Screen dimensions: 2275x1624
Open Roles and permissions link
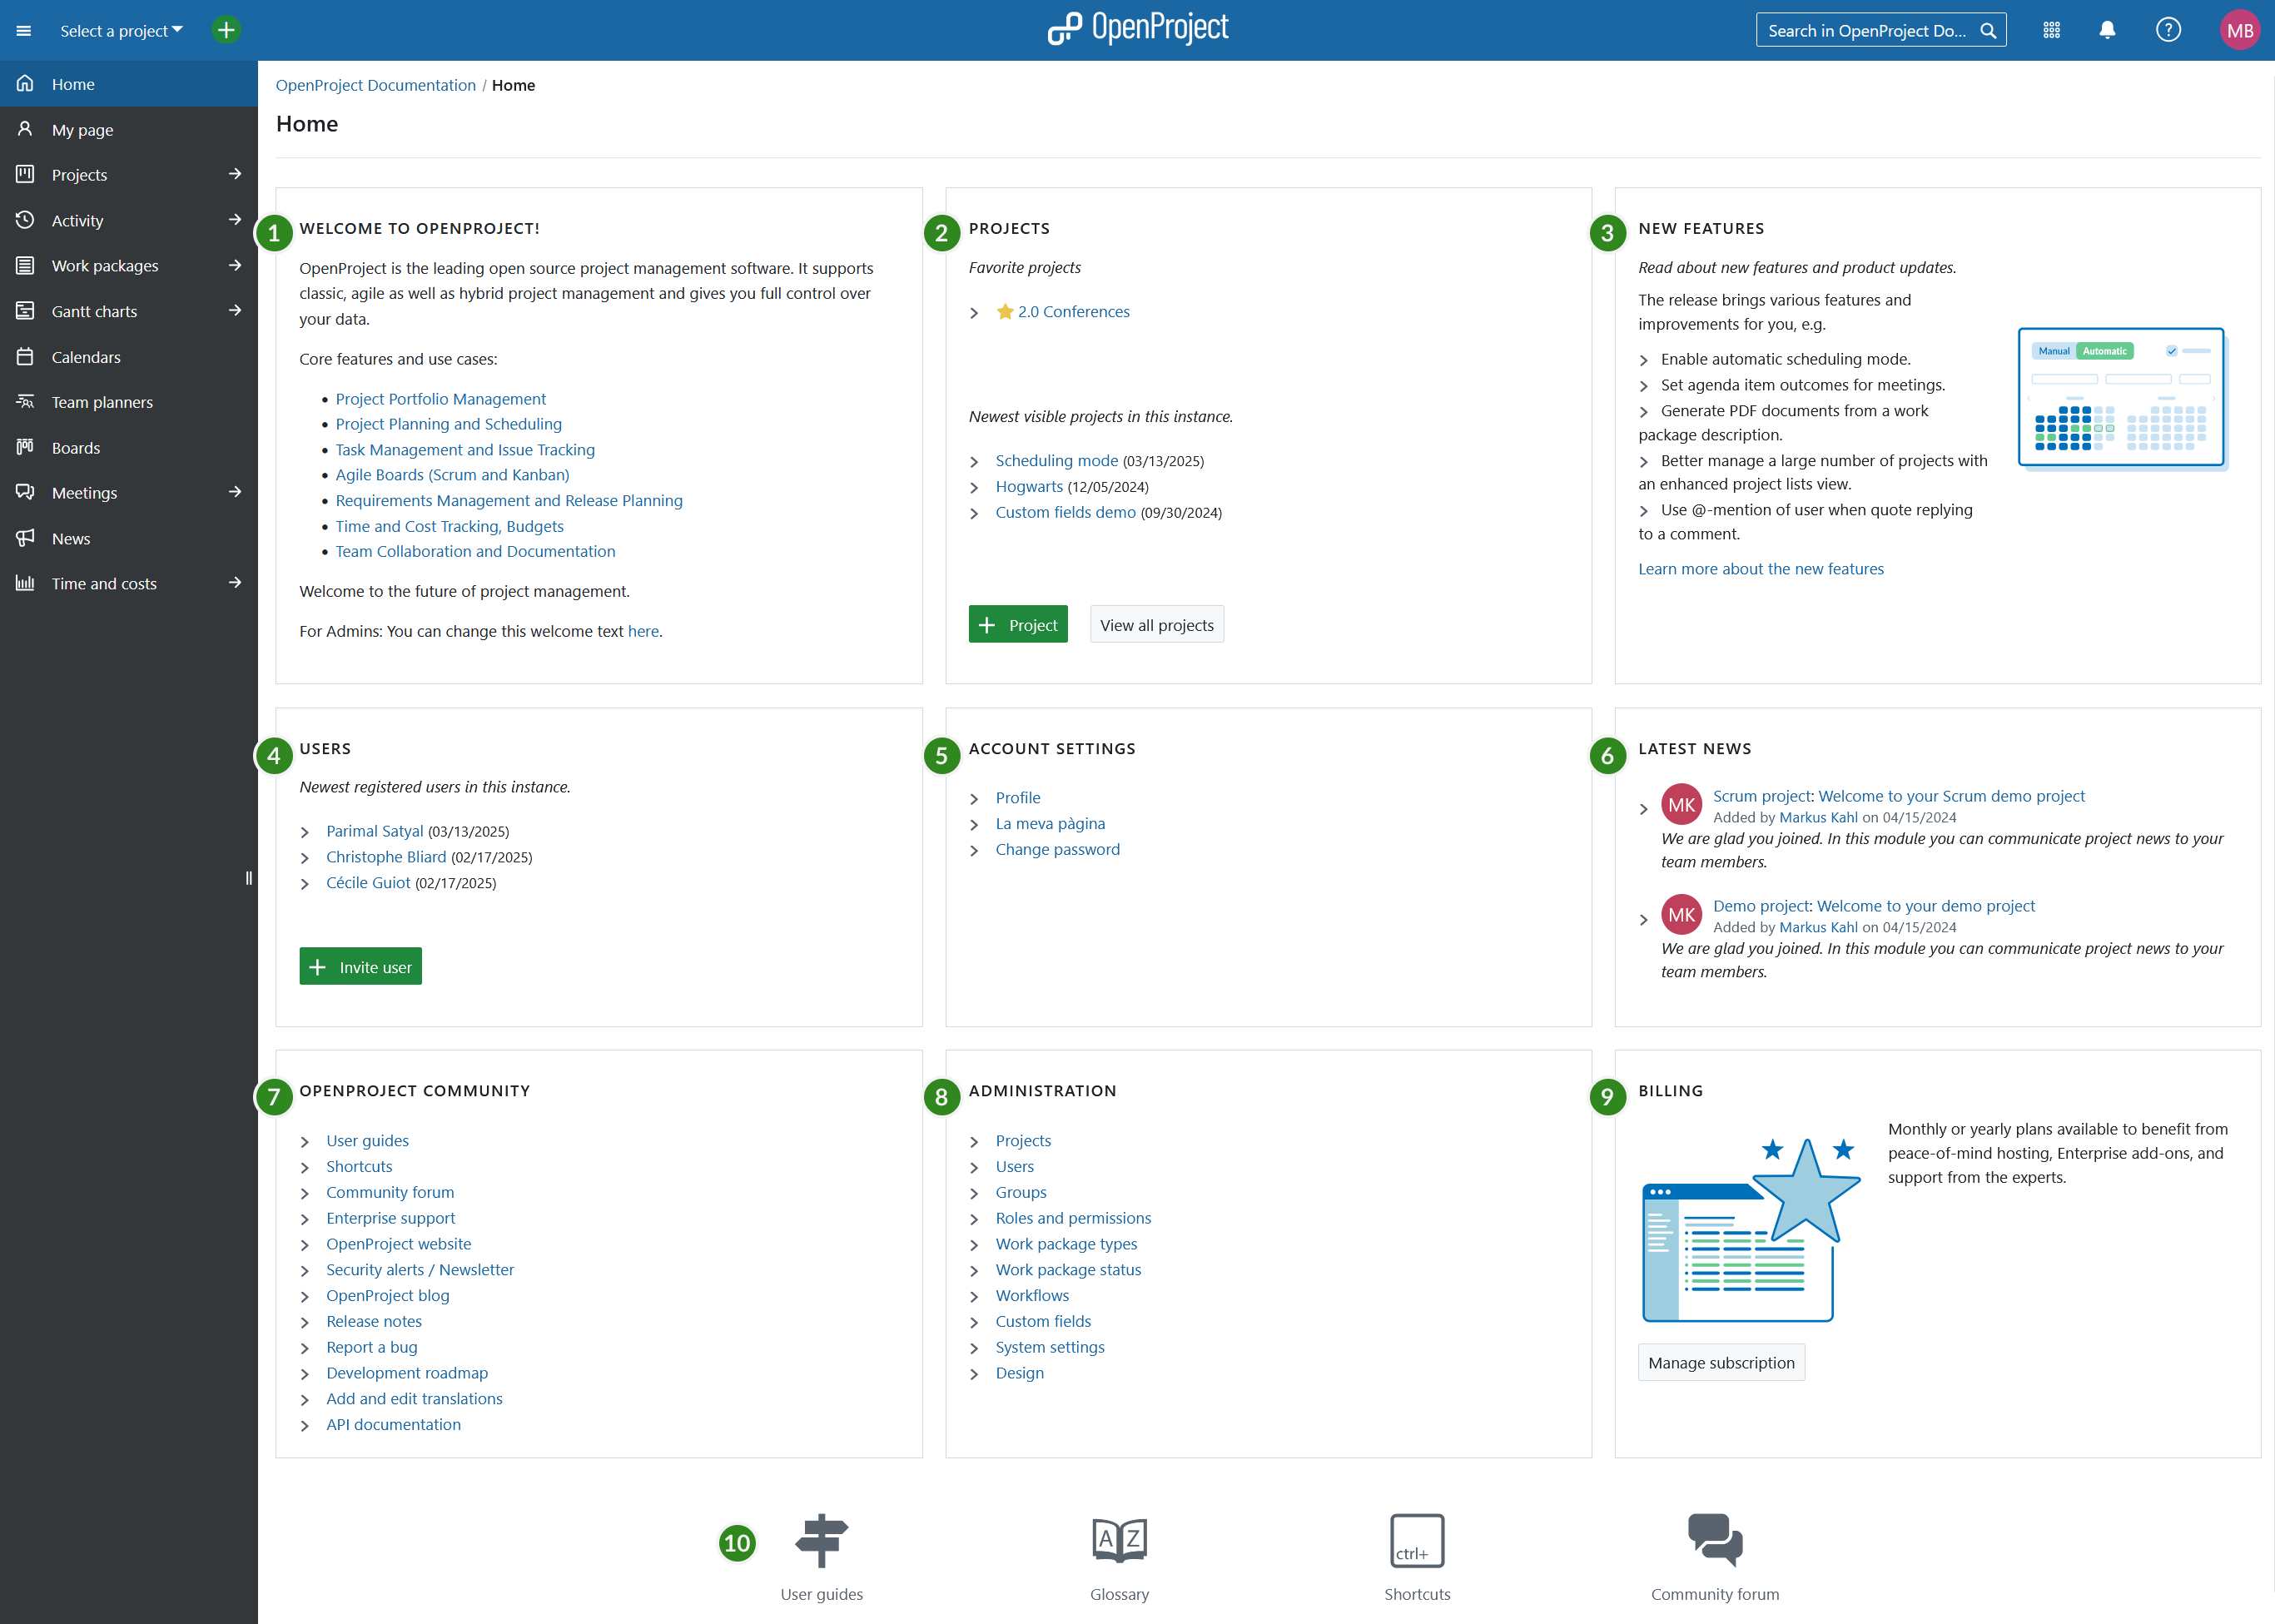click(x=1073, y=1218)
